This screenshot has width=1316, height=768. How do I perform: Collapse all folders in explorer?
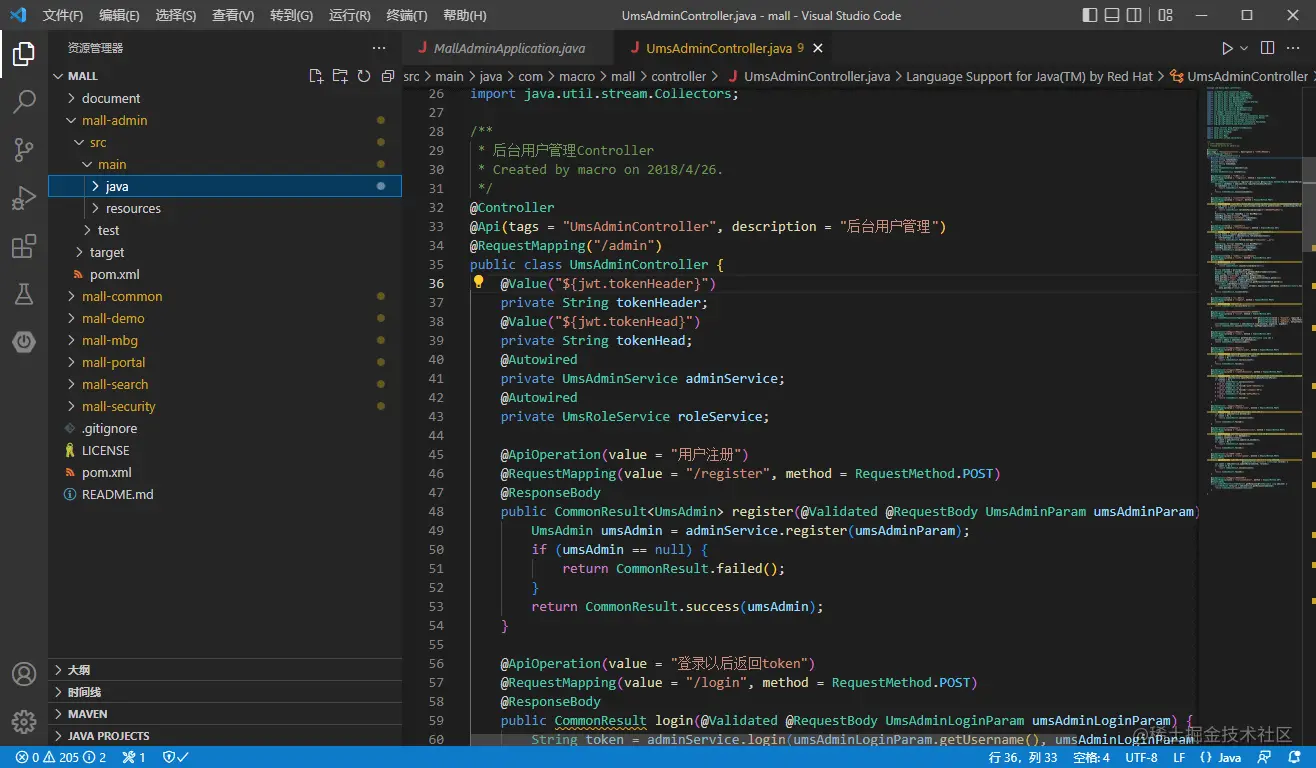[x=388, y=76]
